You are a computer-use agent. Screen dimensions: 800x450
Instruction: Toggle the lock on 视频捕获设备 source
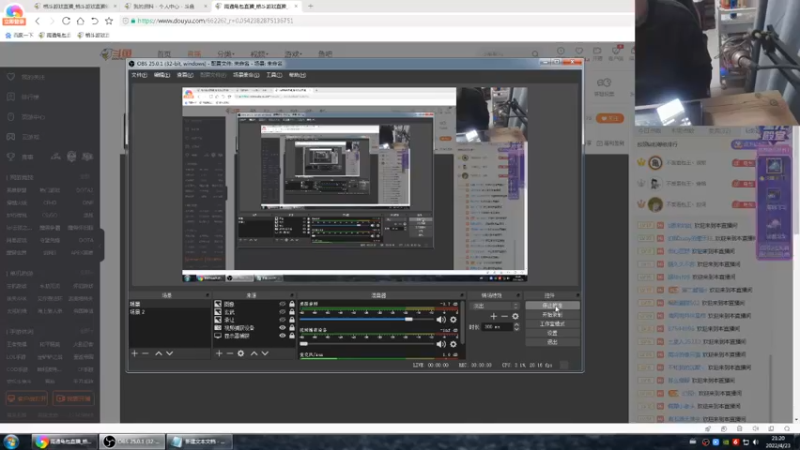pos(292,328)
